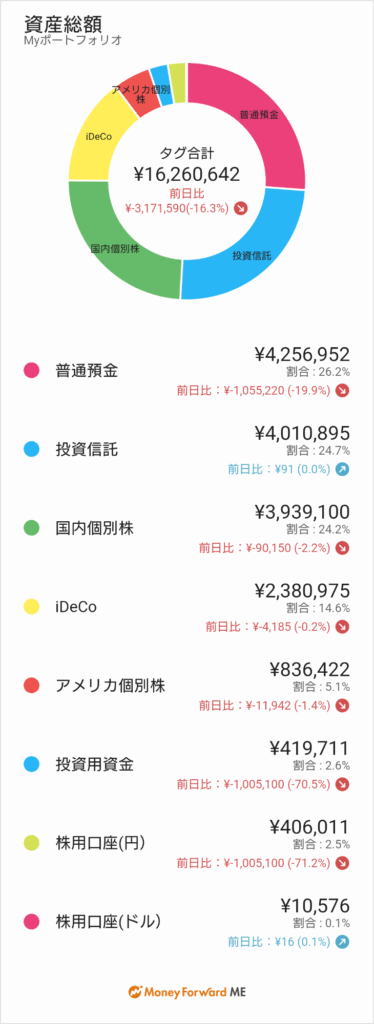374x1024 pixels.
Task: Click the blue up-arrow icon for 株用口座(ドル)
Action: click(343, 941)
